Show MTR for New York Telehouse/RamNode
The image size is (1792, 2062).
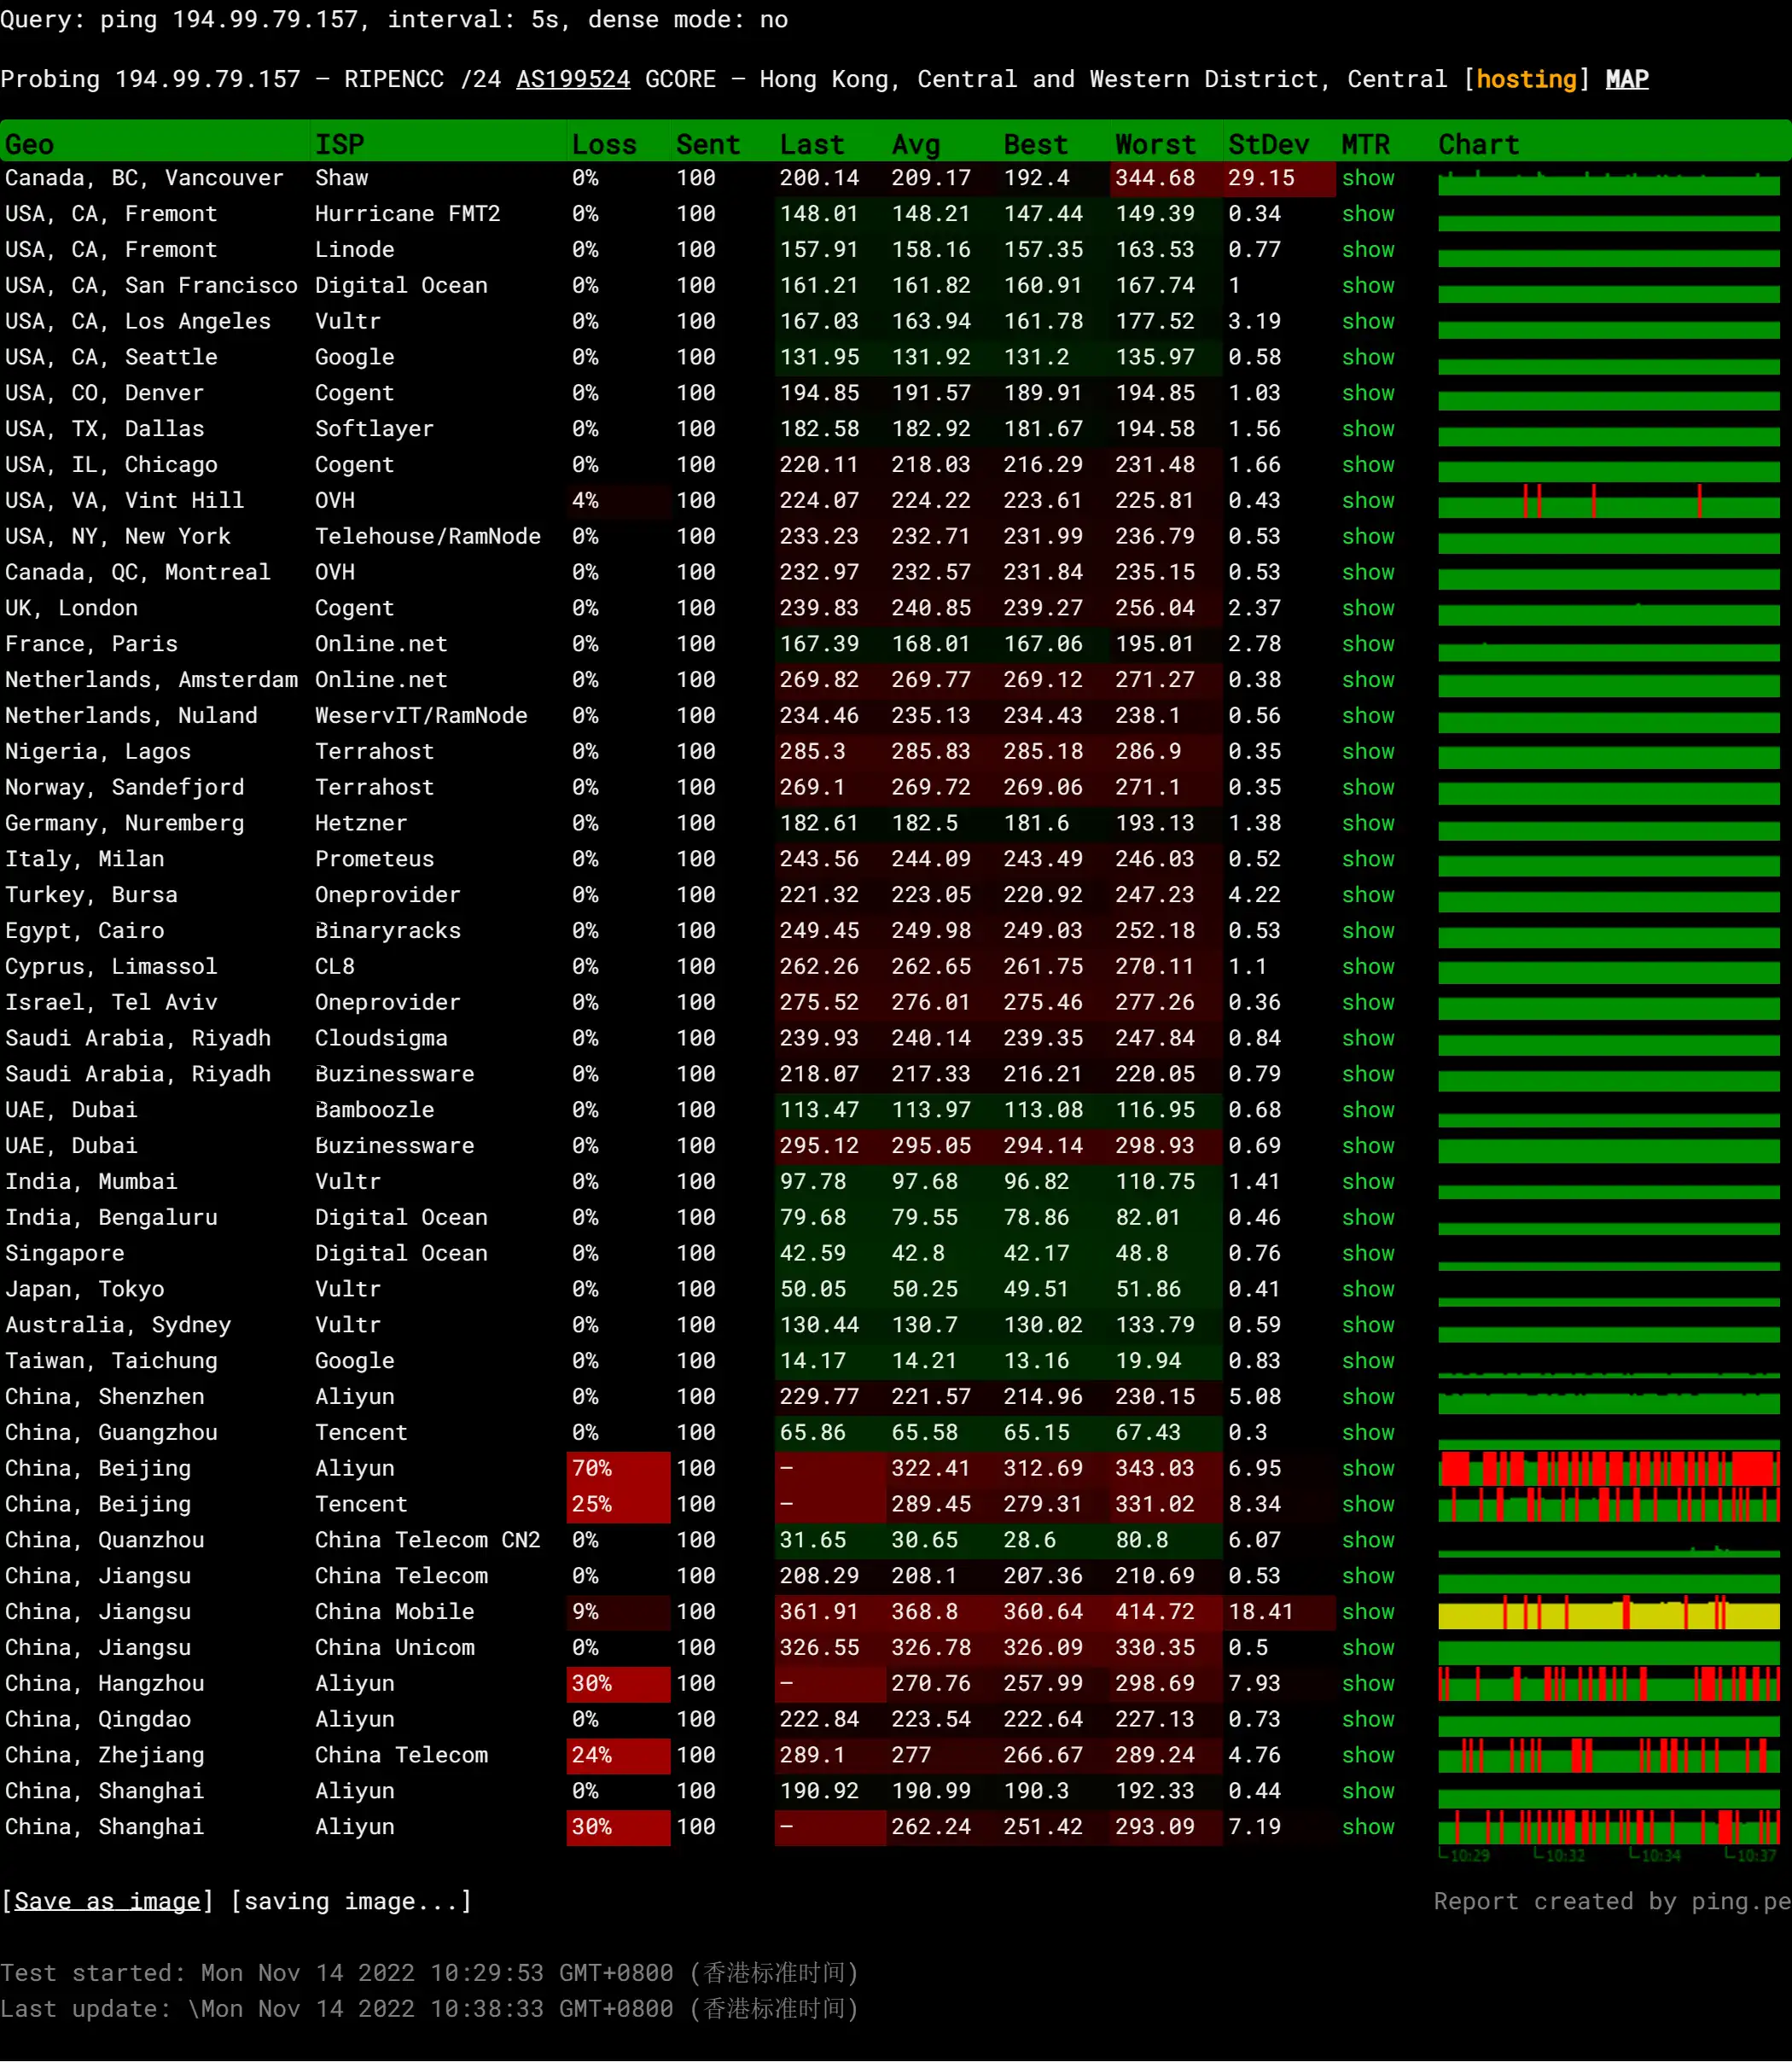(x=1368, y=537)
